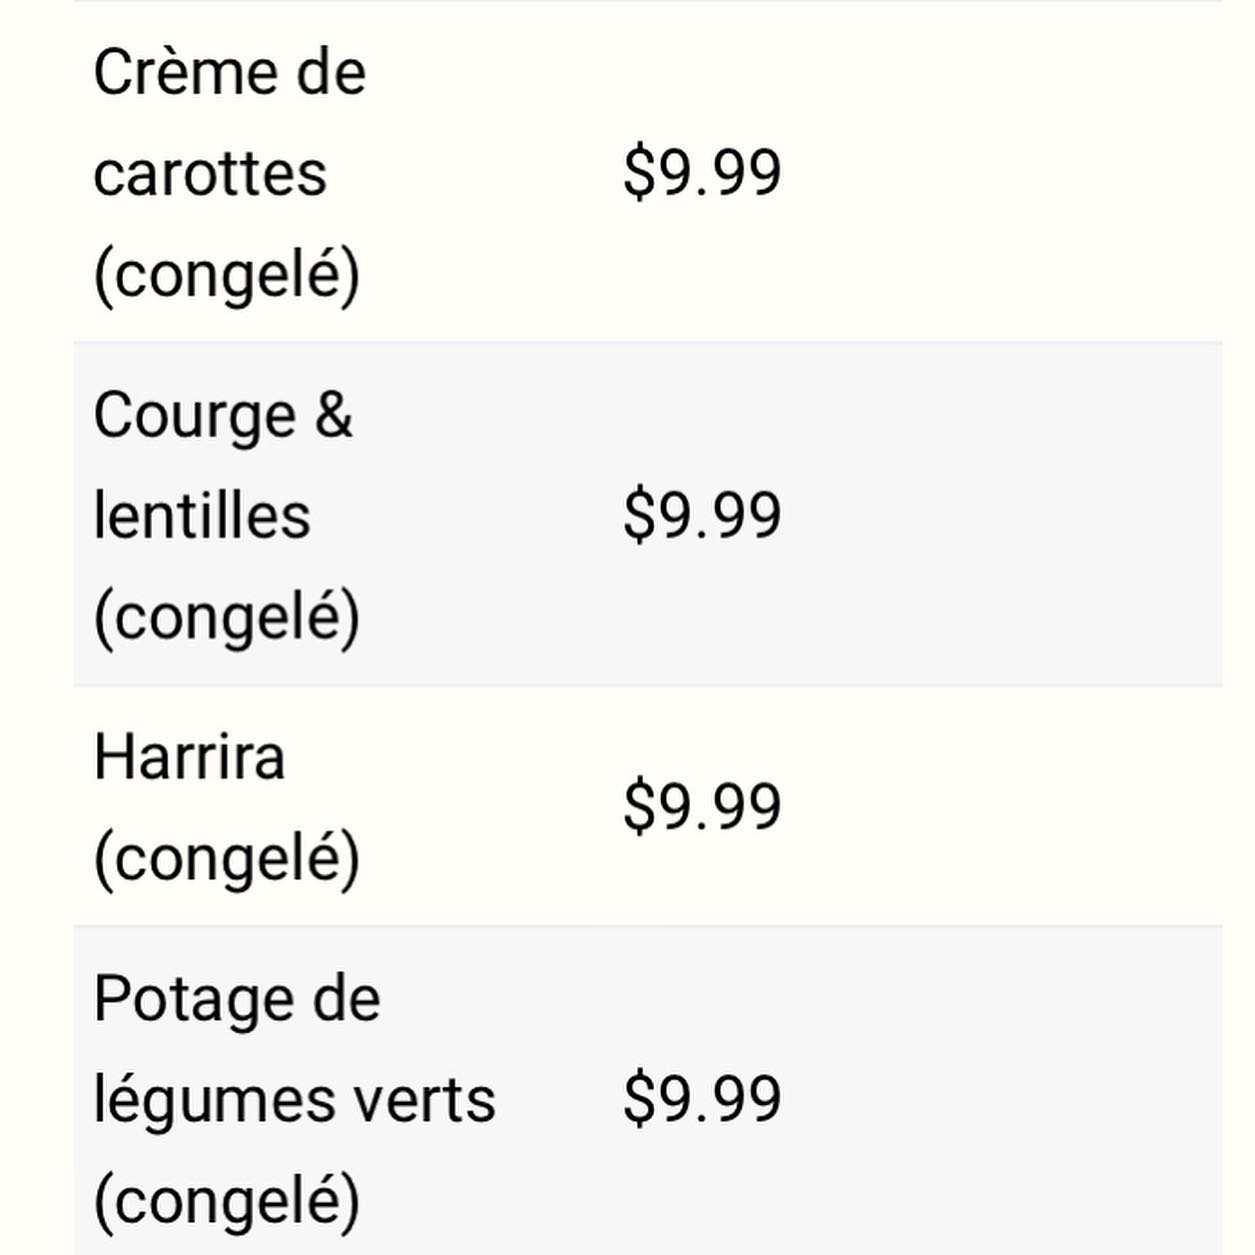This screenshot has height=1255, width=1255.
Task: Click the word "carottes"
Action: (210, 174)
